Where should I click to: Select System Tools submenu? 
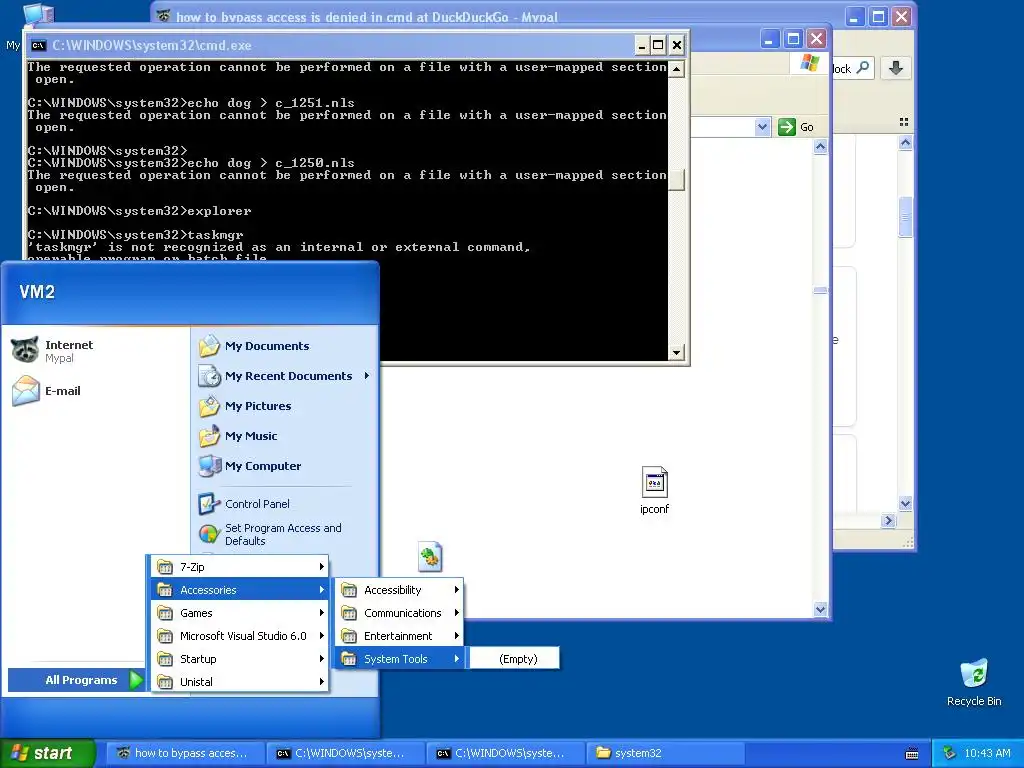point(399,659)
